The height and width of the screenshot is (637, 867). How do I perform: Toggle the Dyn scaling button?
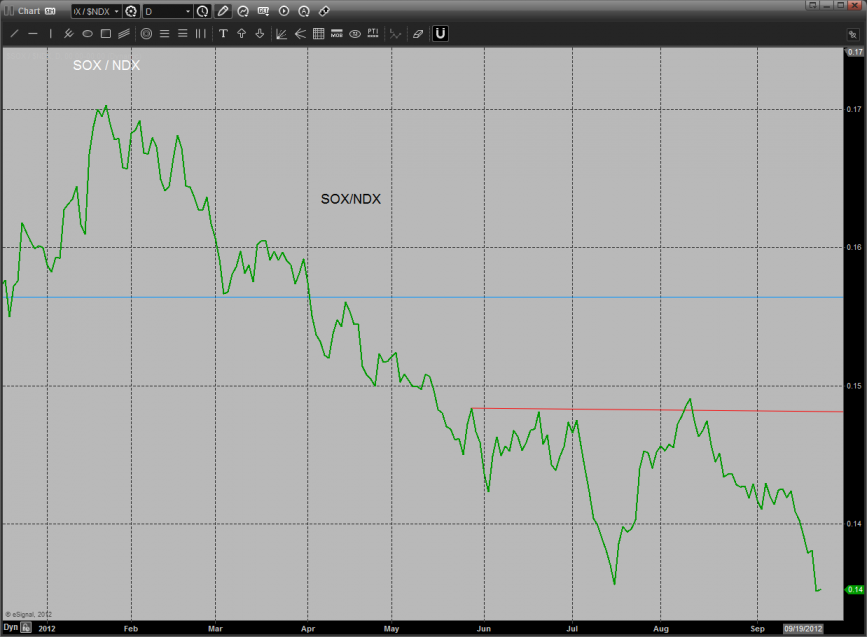(10, 627)
